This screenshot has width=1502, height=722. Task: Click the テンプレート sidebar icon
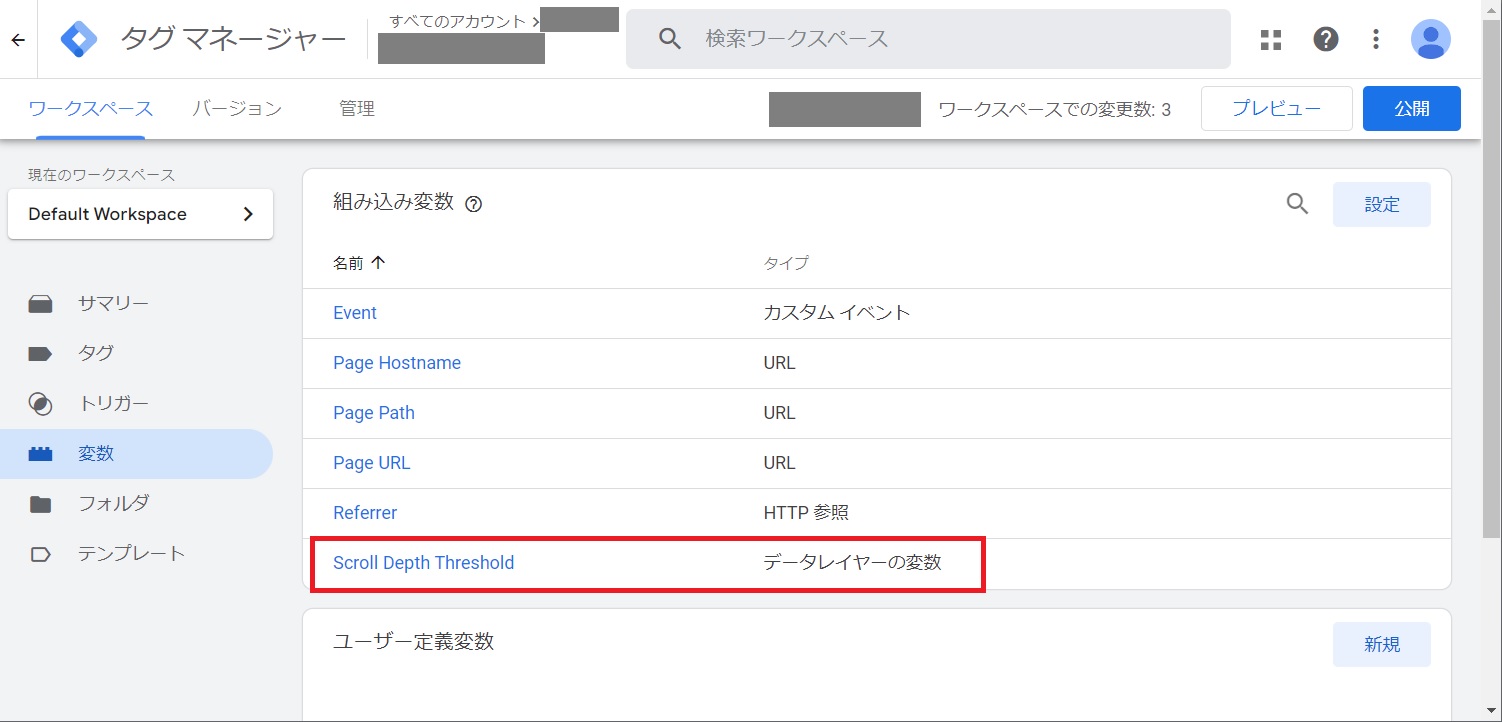click(40, 554)
